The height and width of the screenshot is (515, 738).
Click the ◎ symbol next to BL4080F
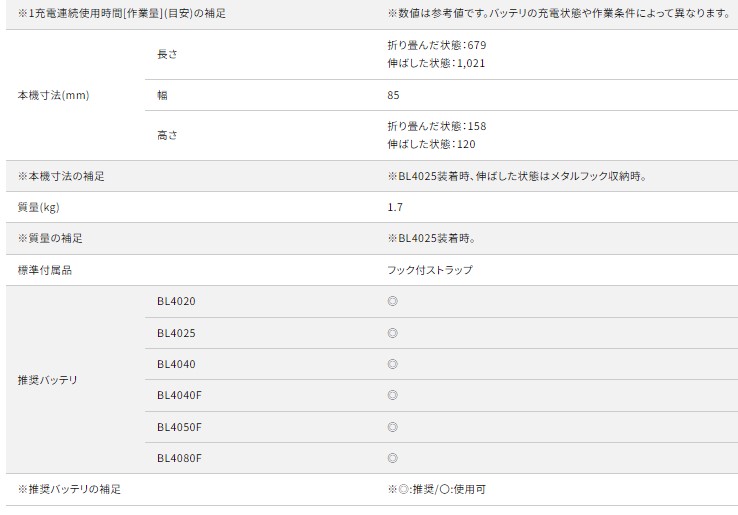(x=392, y=458)
